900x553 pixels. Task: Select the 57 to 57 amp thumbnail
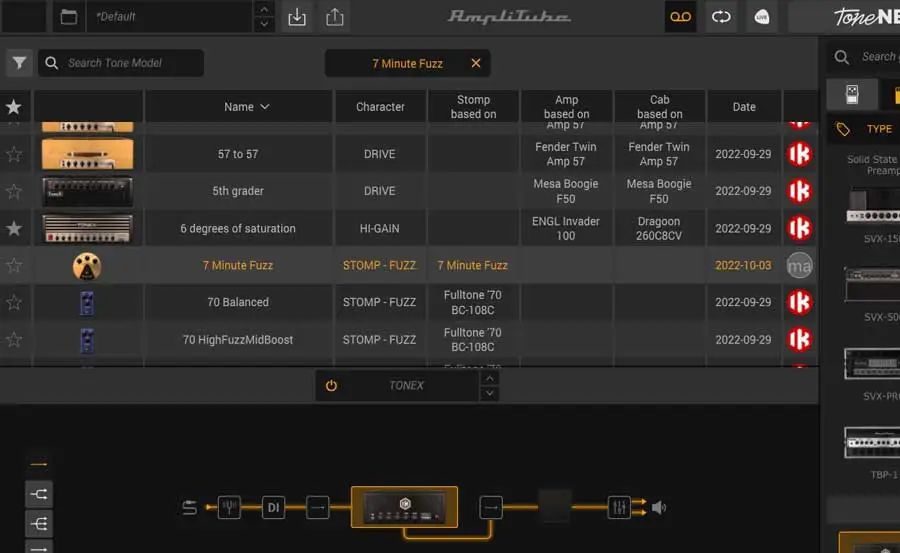click(87, 153)
